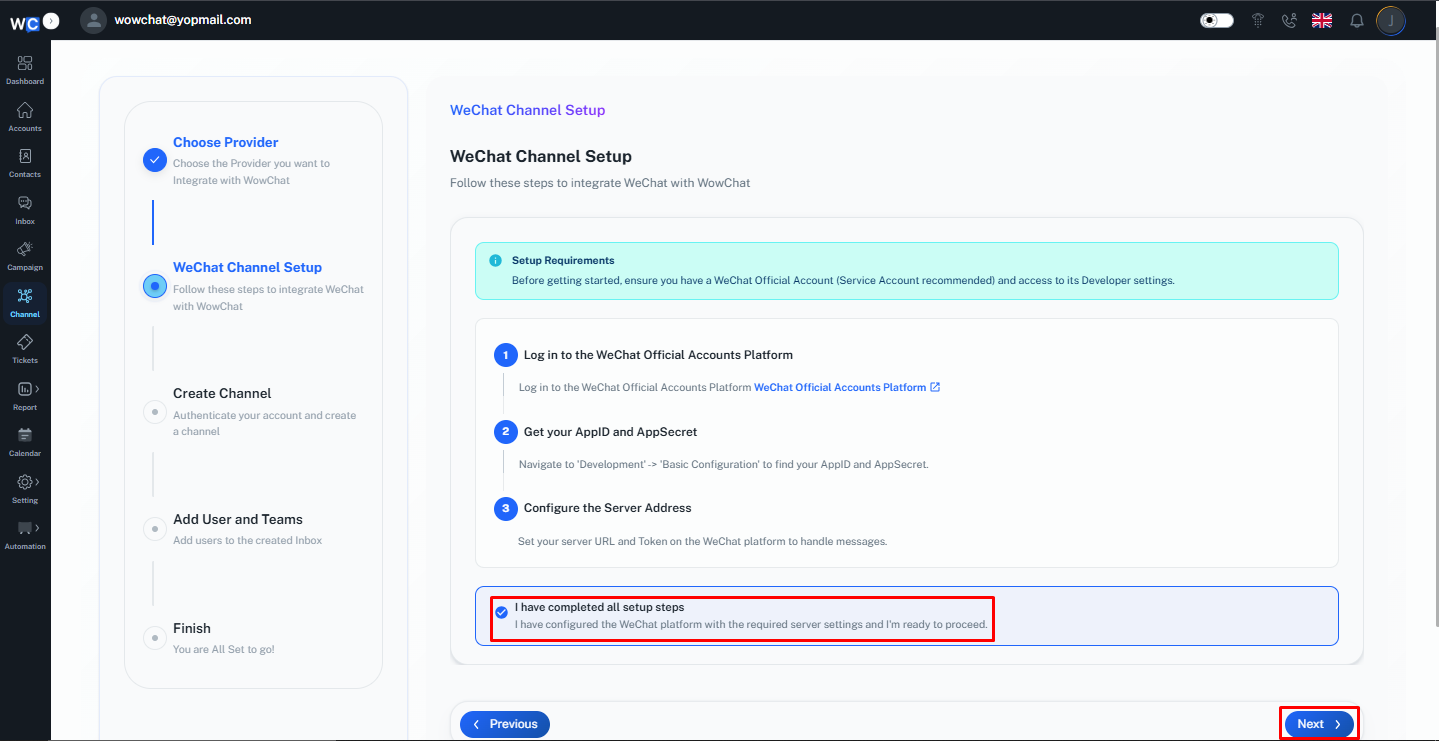Open the Calendar in the sidebar
This screenshot has height=741, width=1439.
(25, 442)
